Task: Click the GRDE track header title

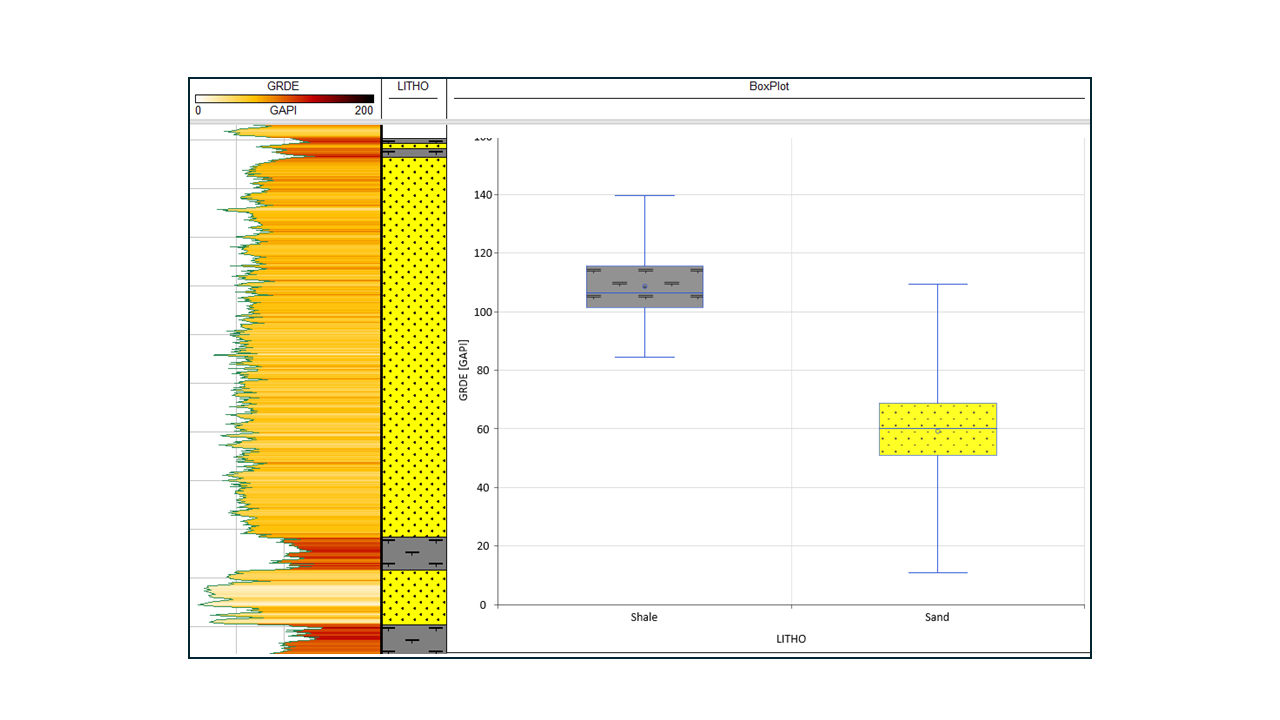Action: coord(283,86)
